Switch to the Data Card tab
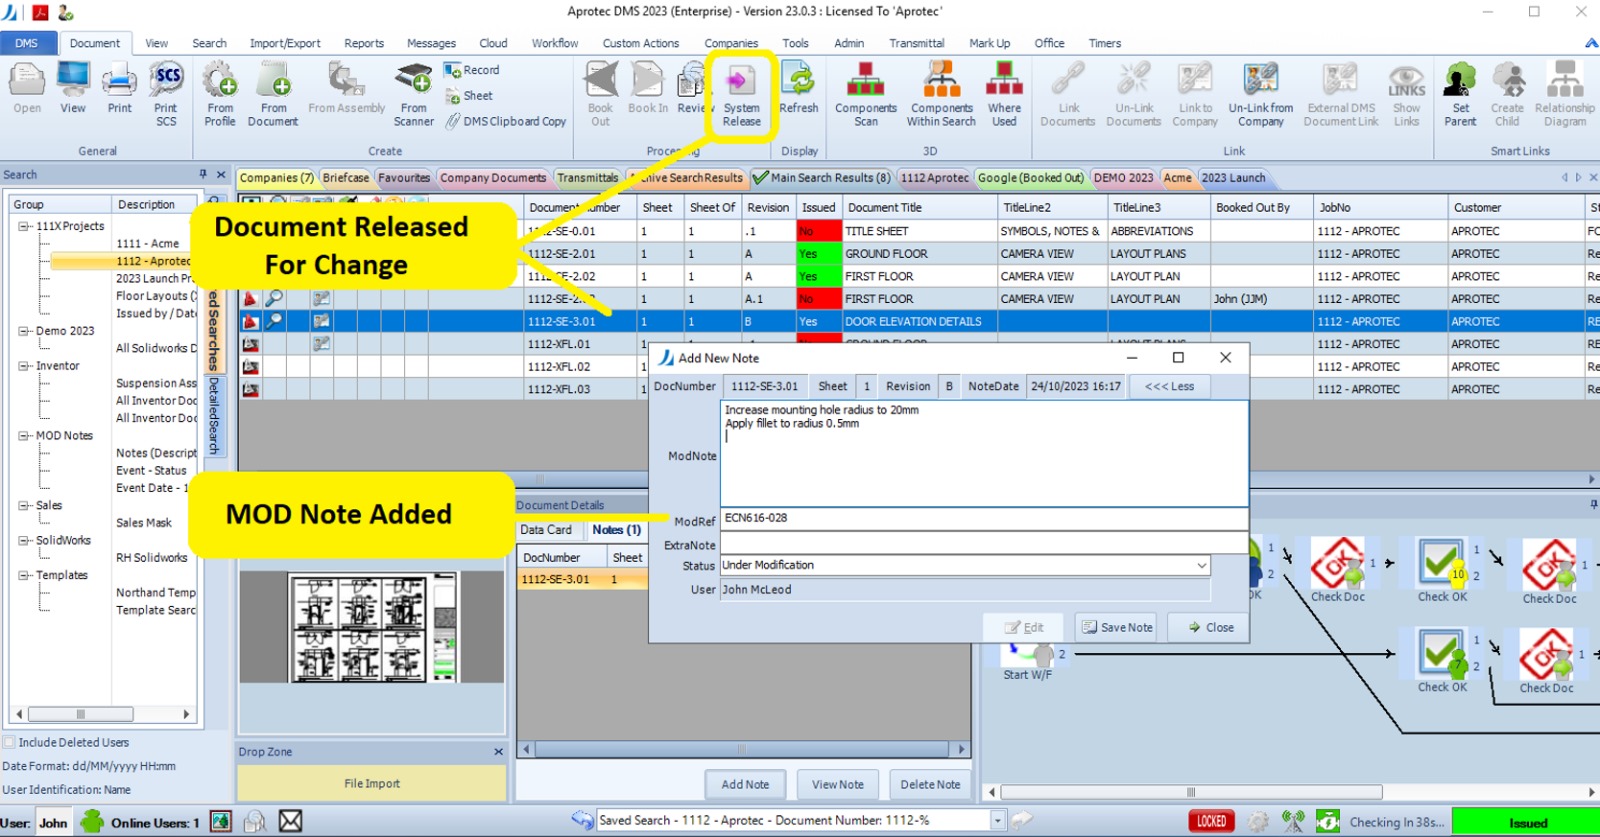This screenshot has height=837, width=1600. (x=546, y=530)
